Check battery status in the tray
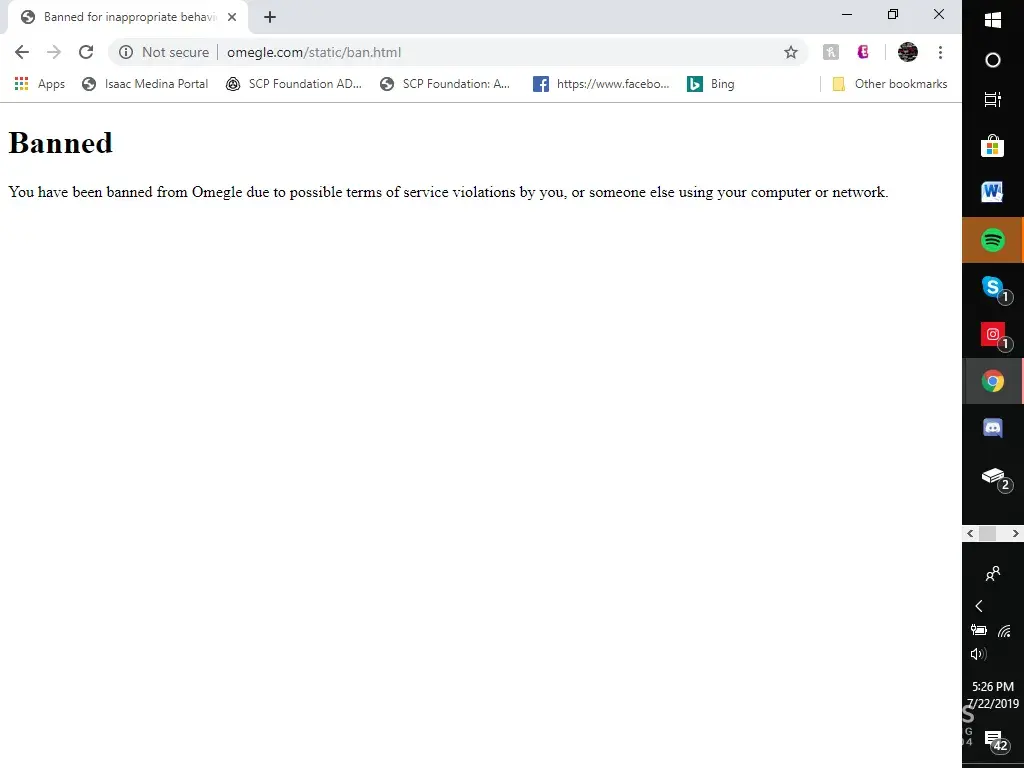This screenshot has width=1024, height=768. point(978,630)
